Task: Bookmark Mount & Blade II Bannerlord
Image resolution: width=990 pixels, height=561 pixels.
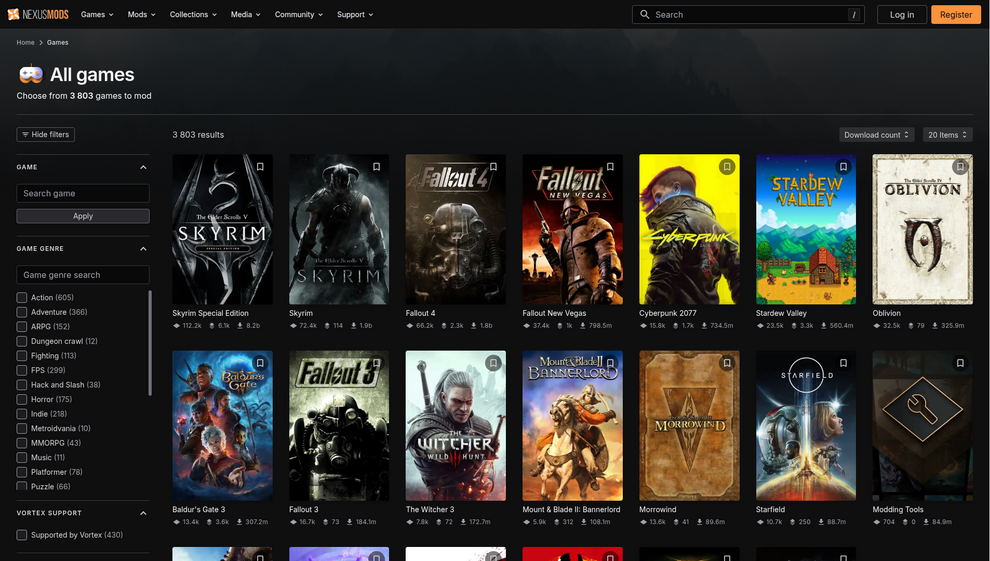Action: [x=610, y=363]
